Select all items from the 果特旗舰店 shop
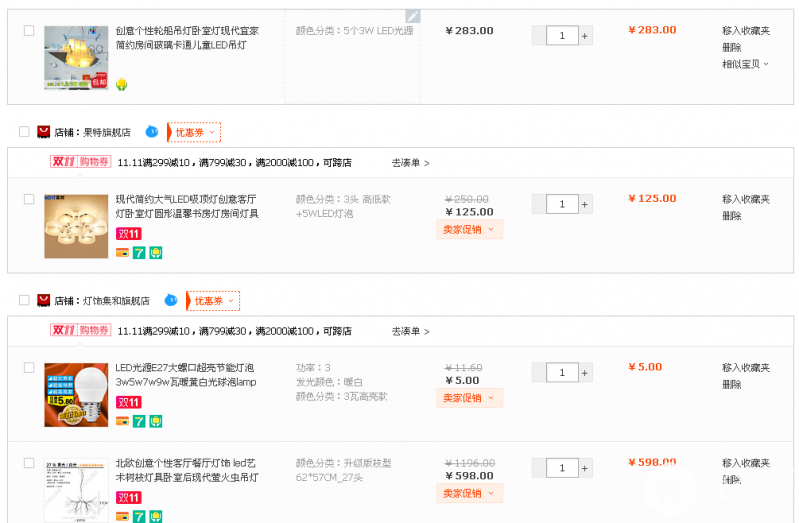Viewport: 799px width, 523px height. click(x=25, y=132)
